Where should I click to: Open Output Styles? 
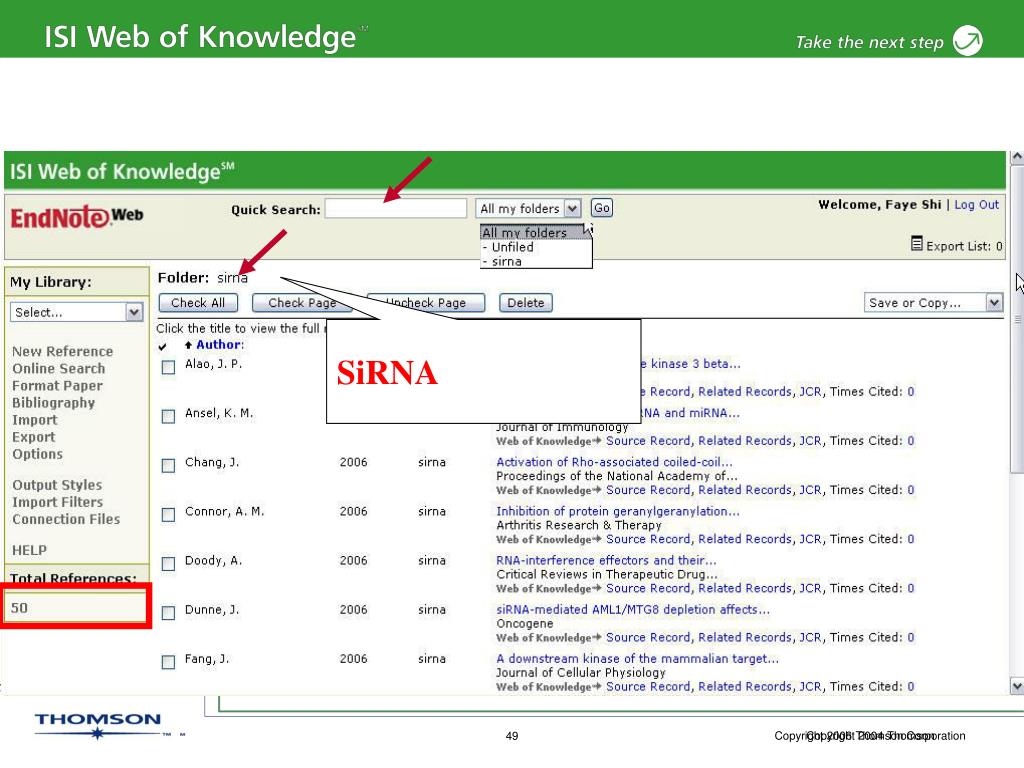[57, 485]
